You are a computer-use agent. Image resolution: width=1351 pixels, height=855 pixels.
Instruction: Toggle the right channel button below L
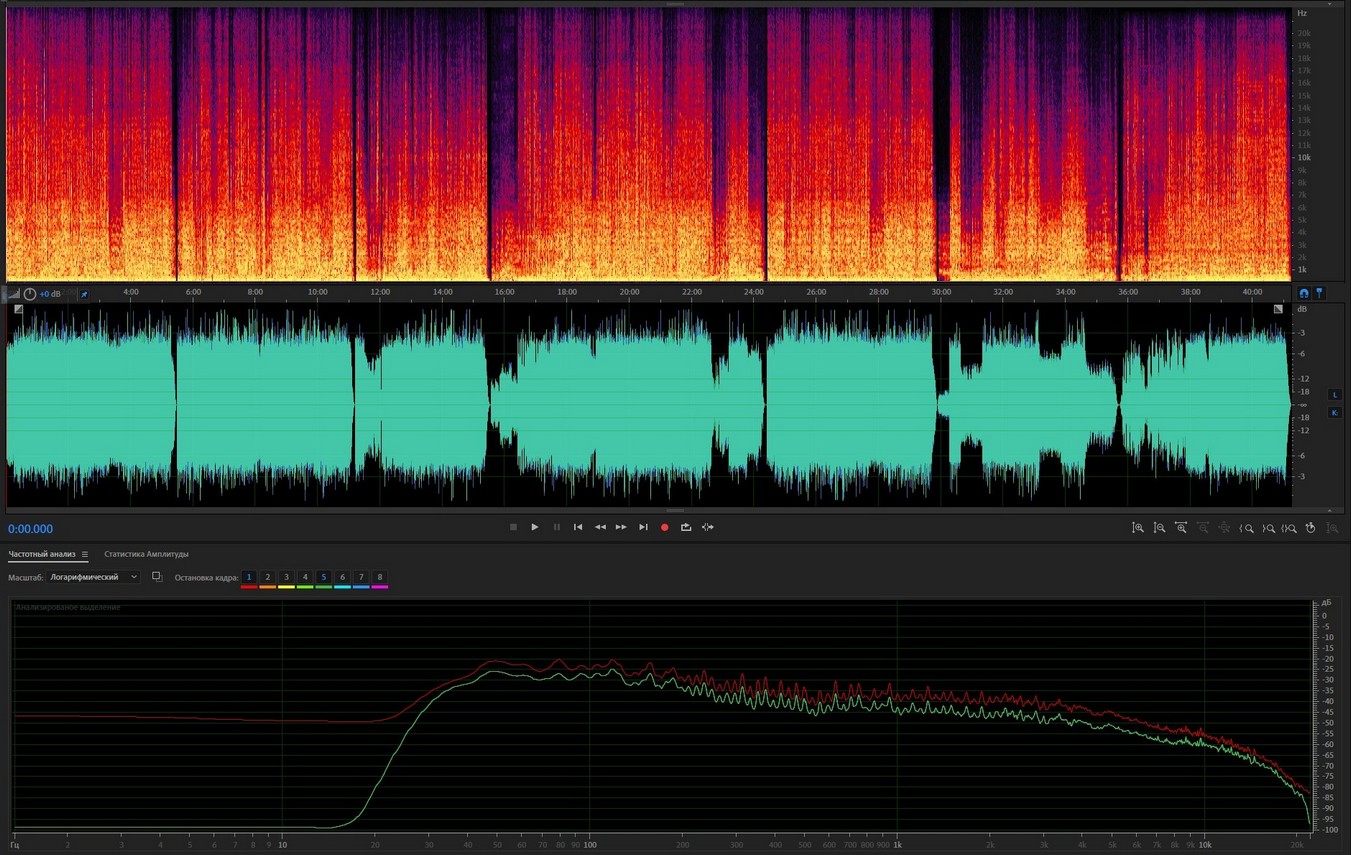1334,412
